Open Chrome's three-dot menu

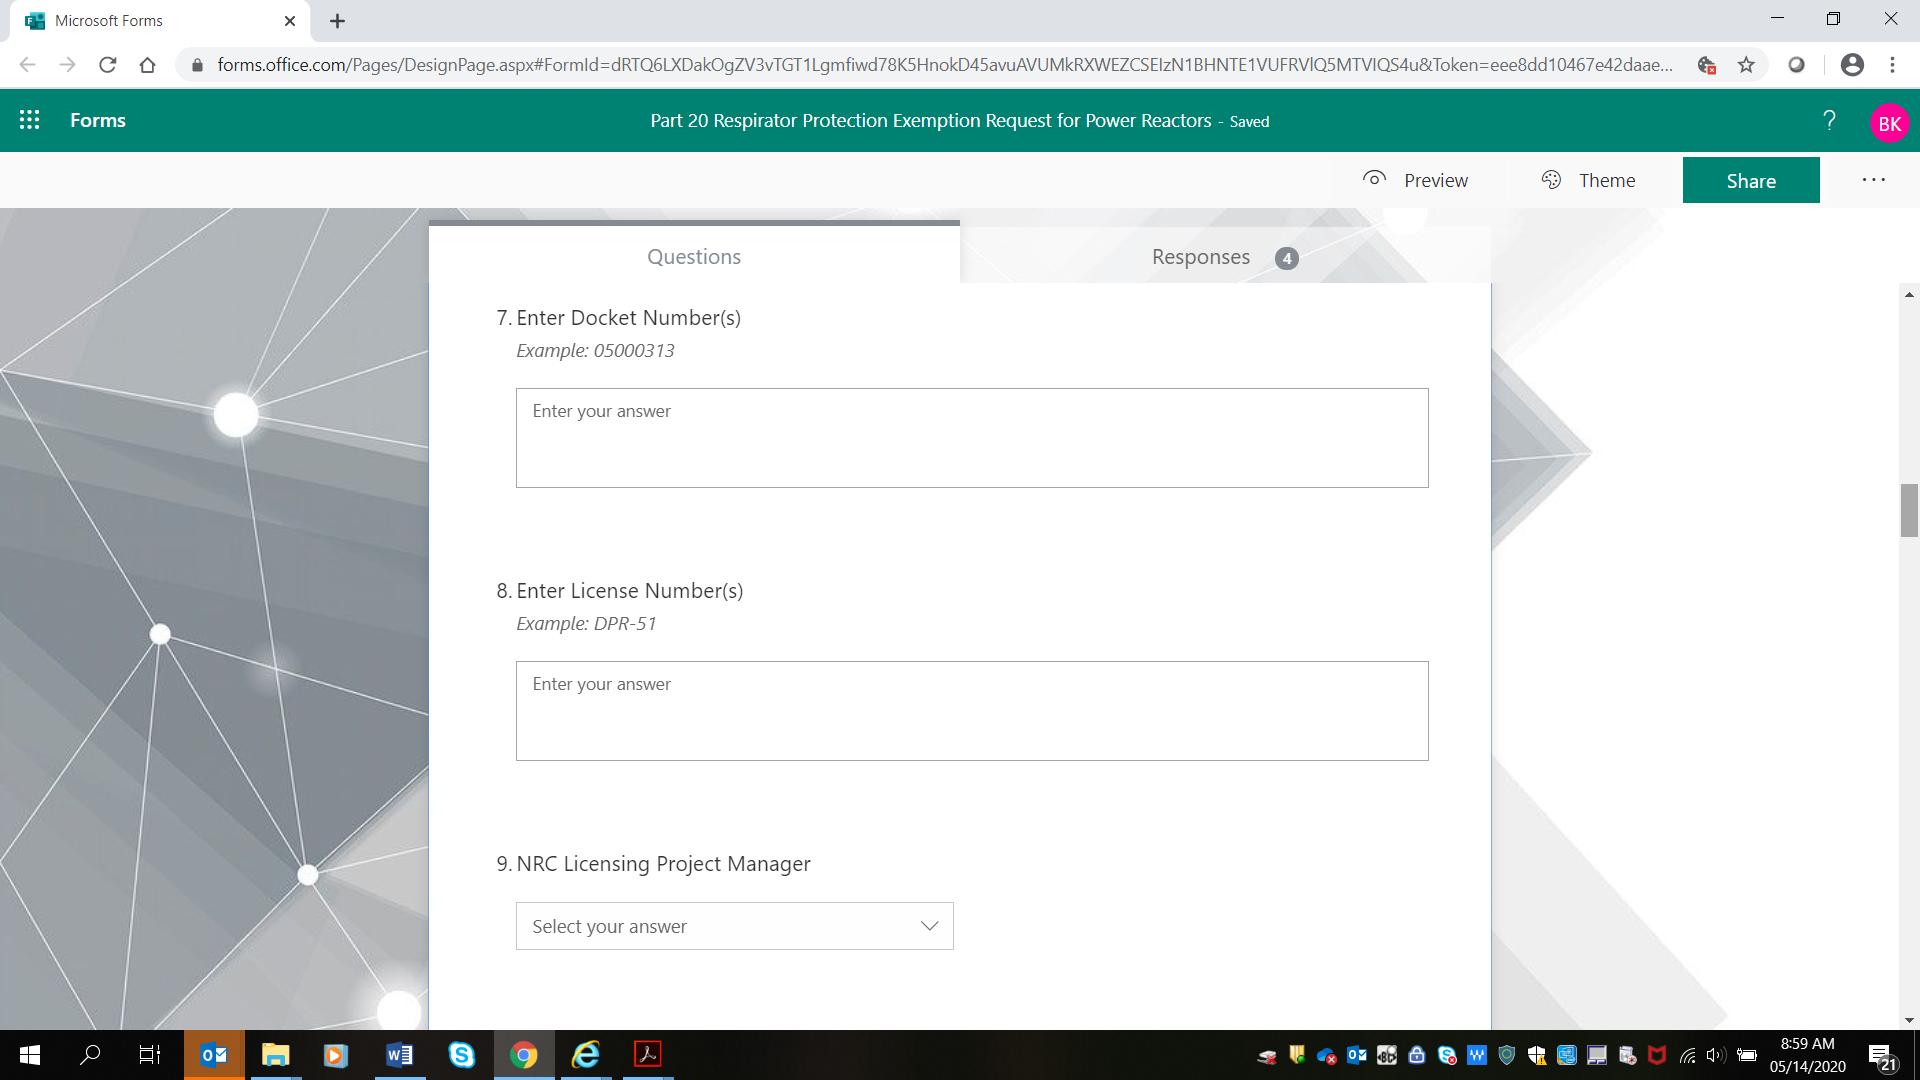click(1892, 65)
